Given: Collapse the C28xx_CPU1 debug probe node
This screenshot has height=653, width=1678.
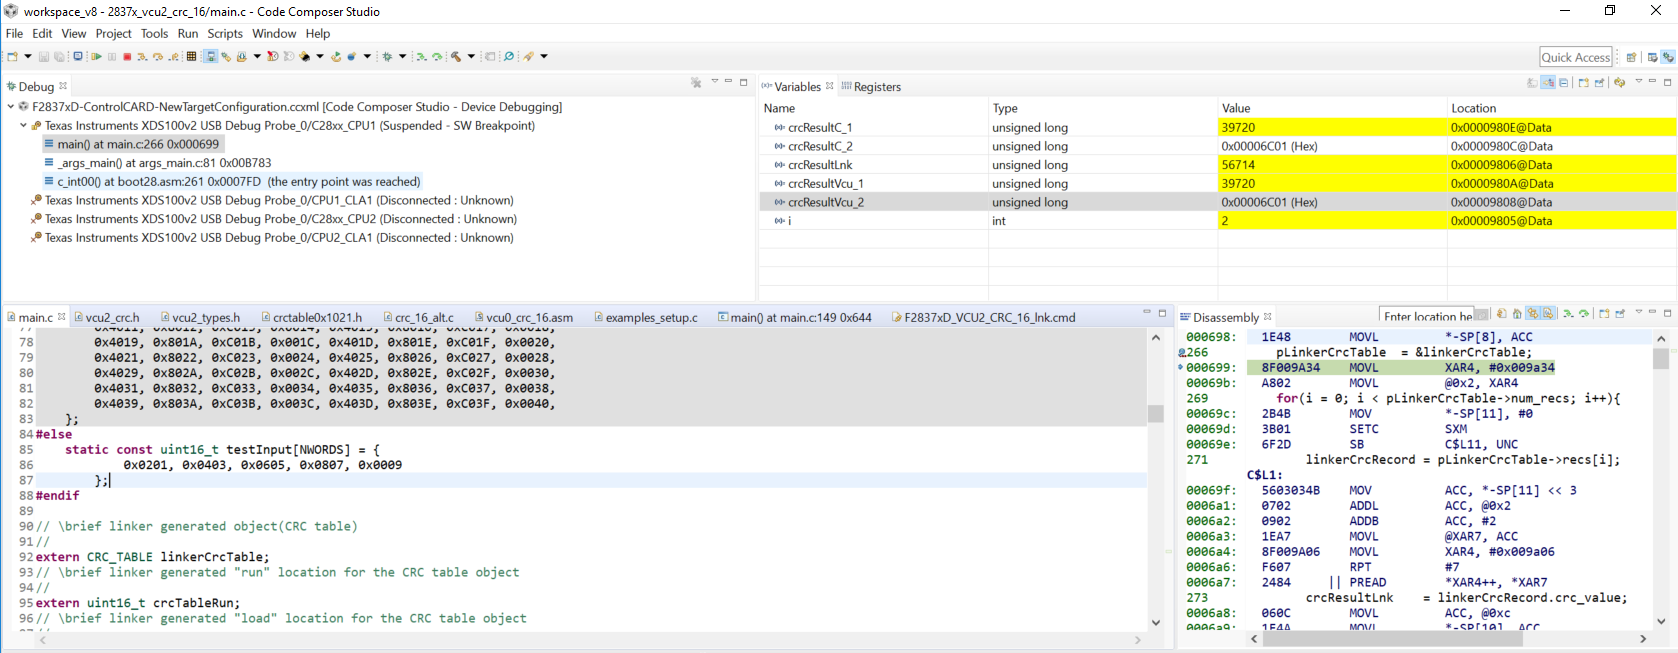Looking at the screenshot, I should point(23,125).
